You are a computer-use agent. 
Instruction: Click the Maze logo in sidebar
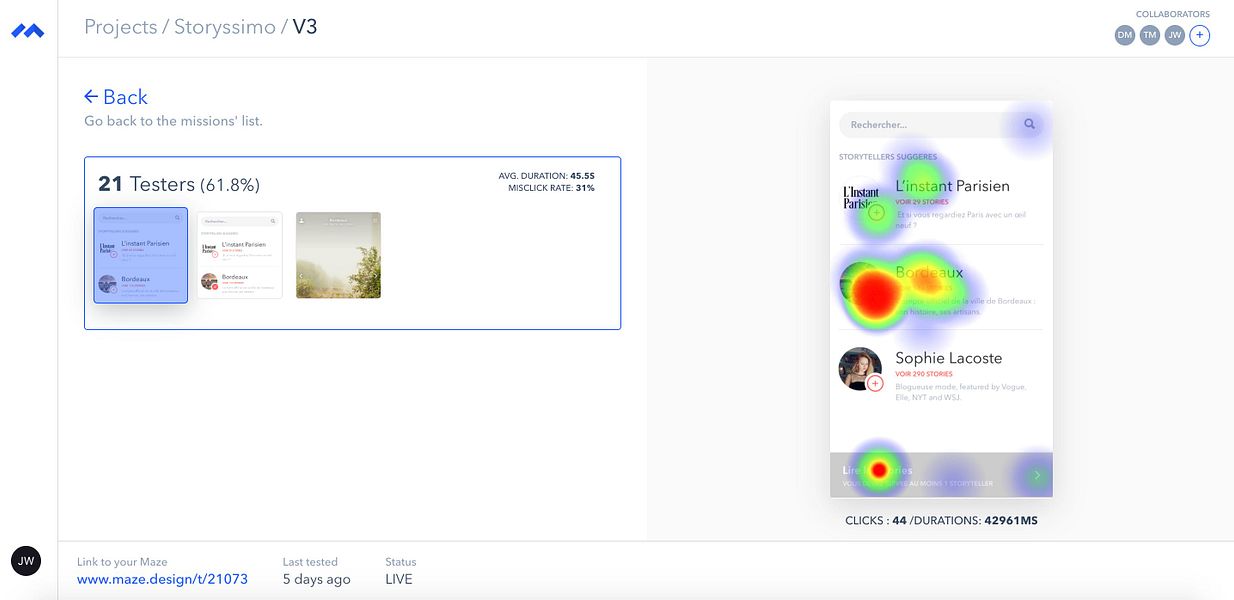(28, 32)
